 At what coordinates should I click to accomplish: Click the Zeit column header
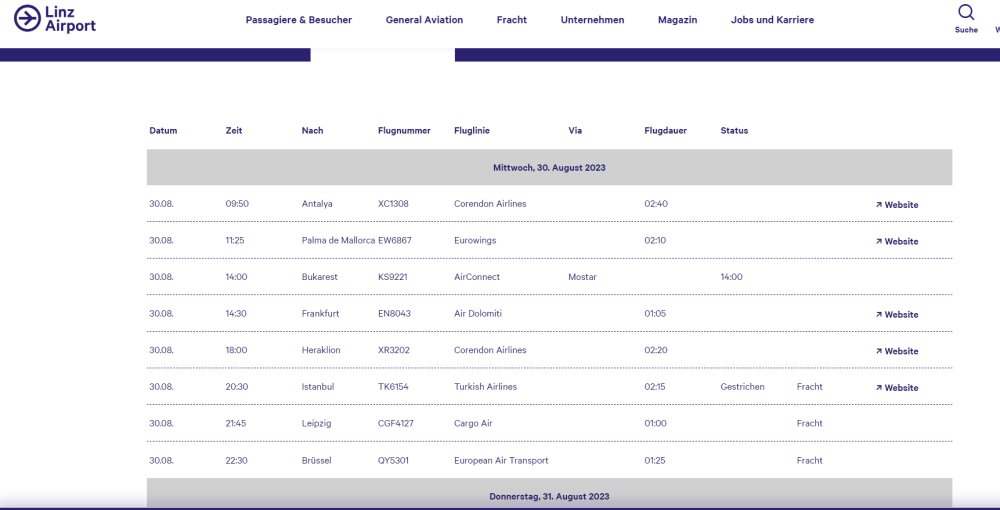[x=234, y=131]
